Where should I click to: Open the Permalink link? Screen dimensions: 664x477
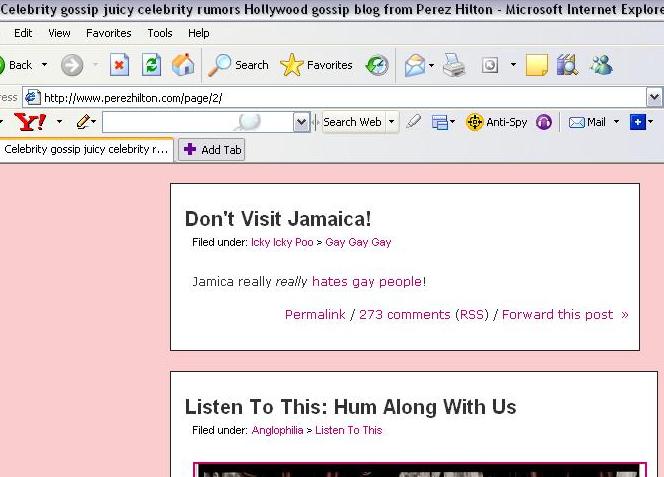(315, 314)
